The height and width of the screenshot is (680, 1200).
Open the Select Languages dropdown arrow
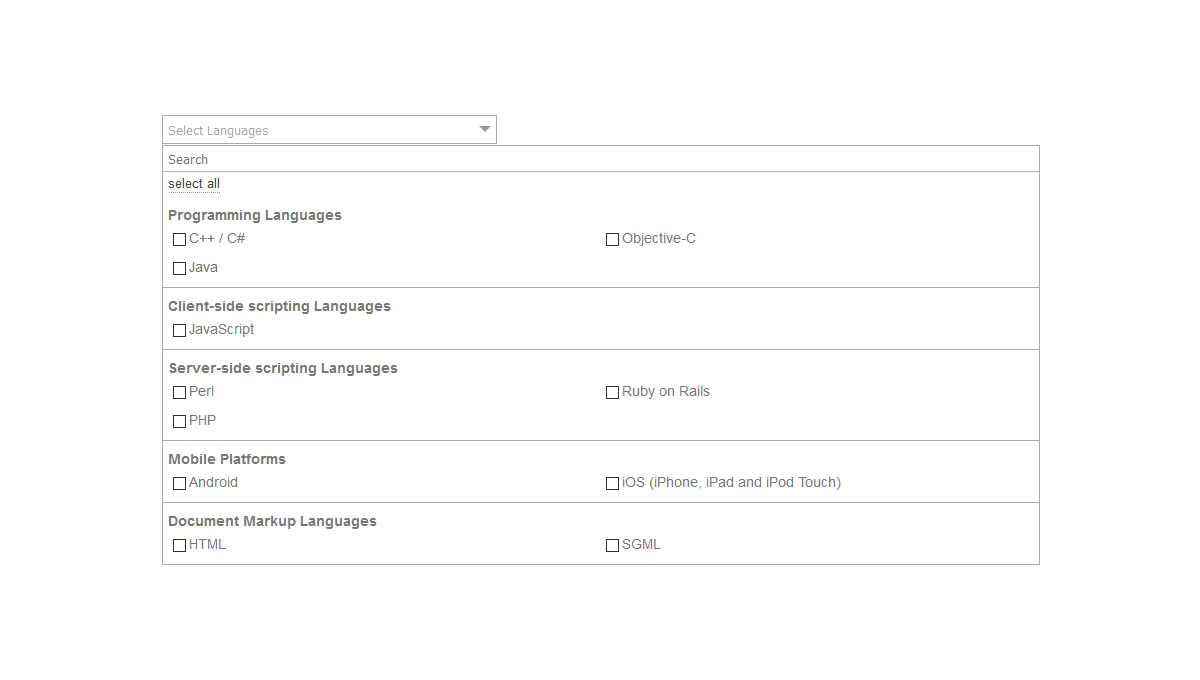(483, 129)
